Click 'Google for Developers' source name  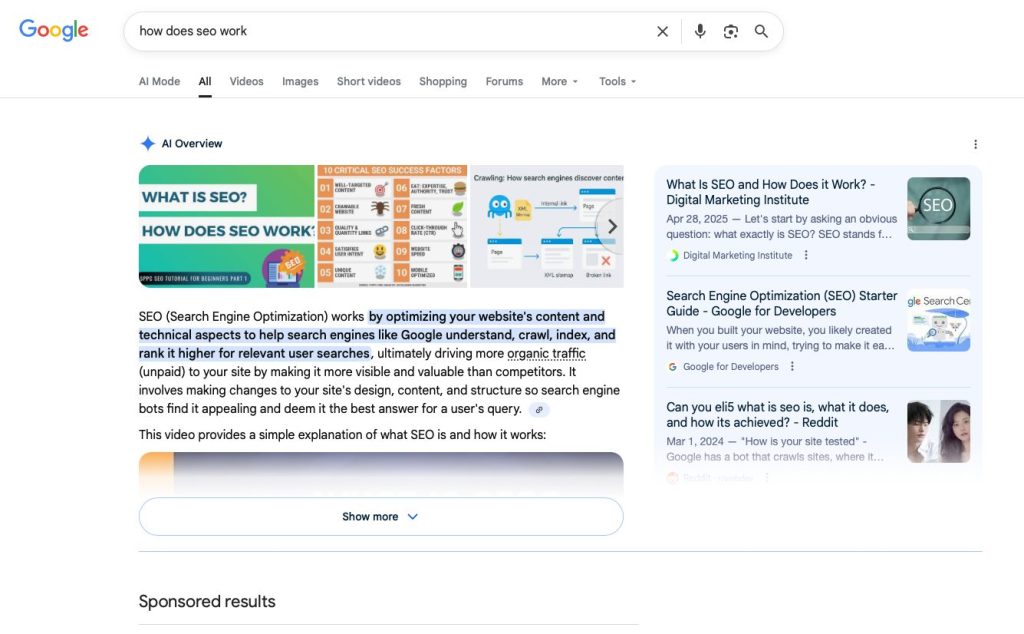click(x=731, y=367)
